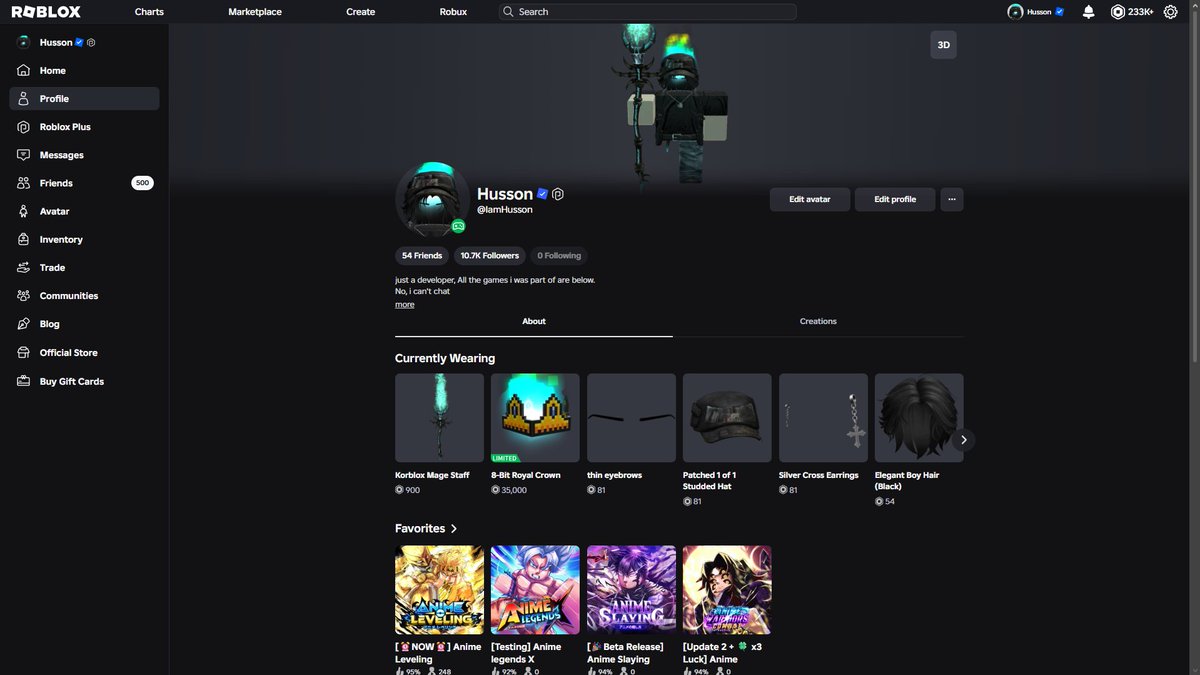This screenshot has width=1200, height=675.
Task: Open the Robux balance icon 233K+
Action: [x=1118, y=12]
